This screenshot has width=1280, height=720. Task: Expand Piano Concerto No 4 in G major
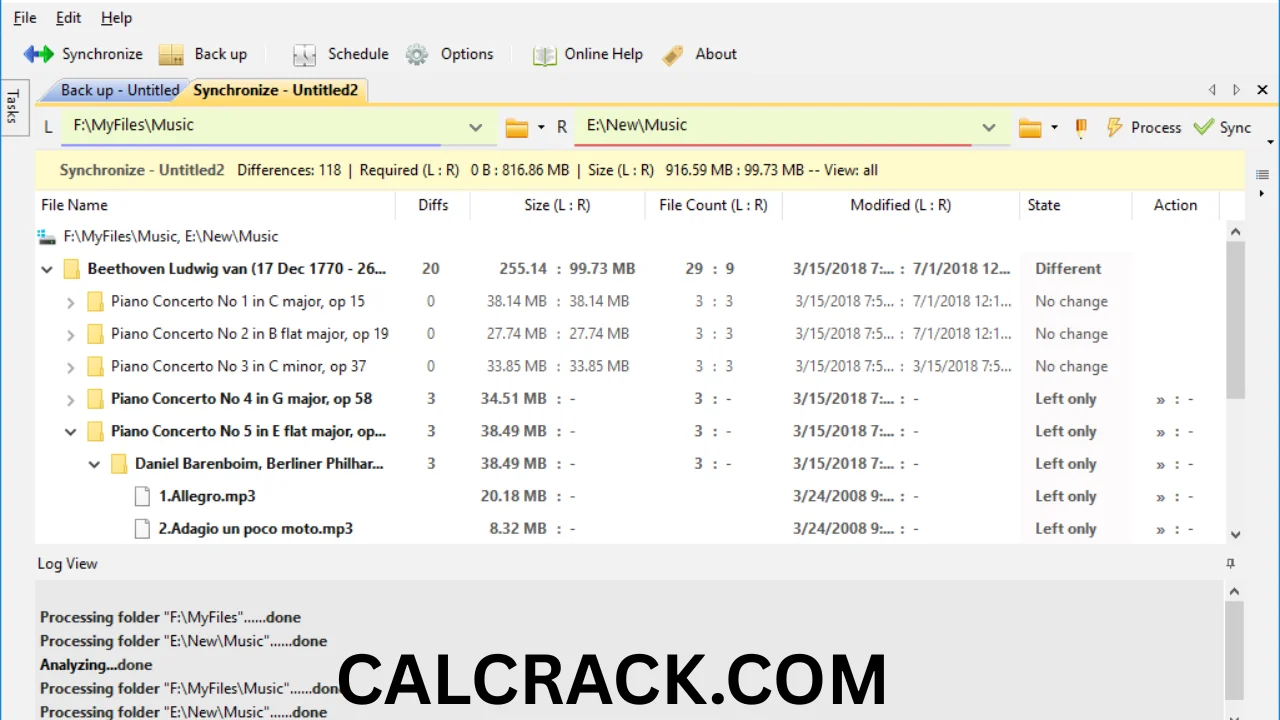point(70,400)
